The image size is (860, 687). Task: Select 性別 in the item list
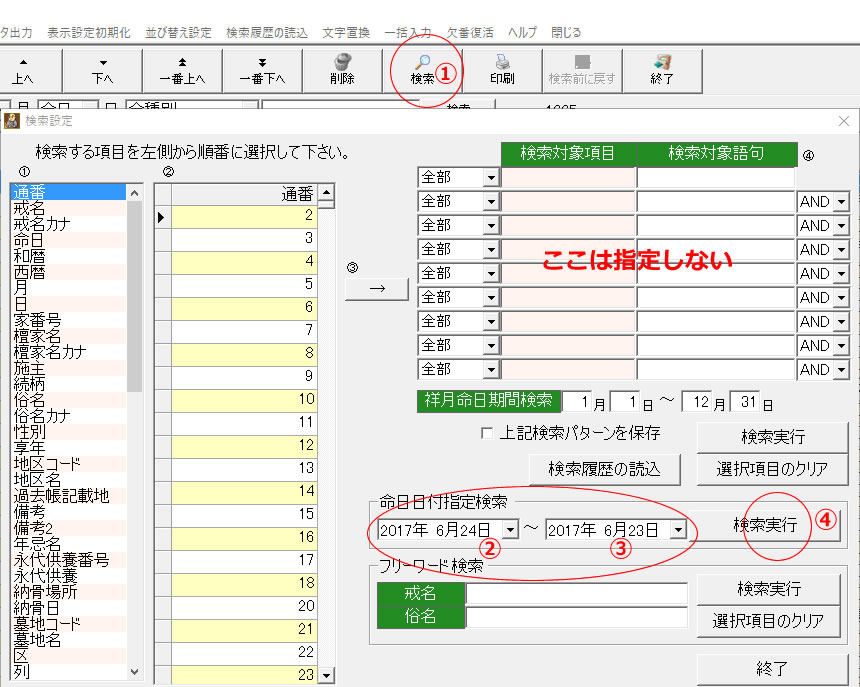point(67,432)
